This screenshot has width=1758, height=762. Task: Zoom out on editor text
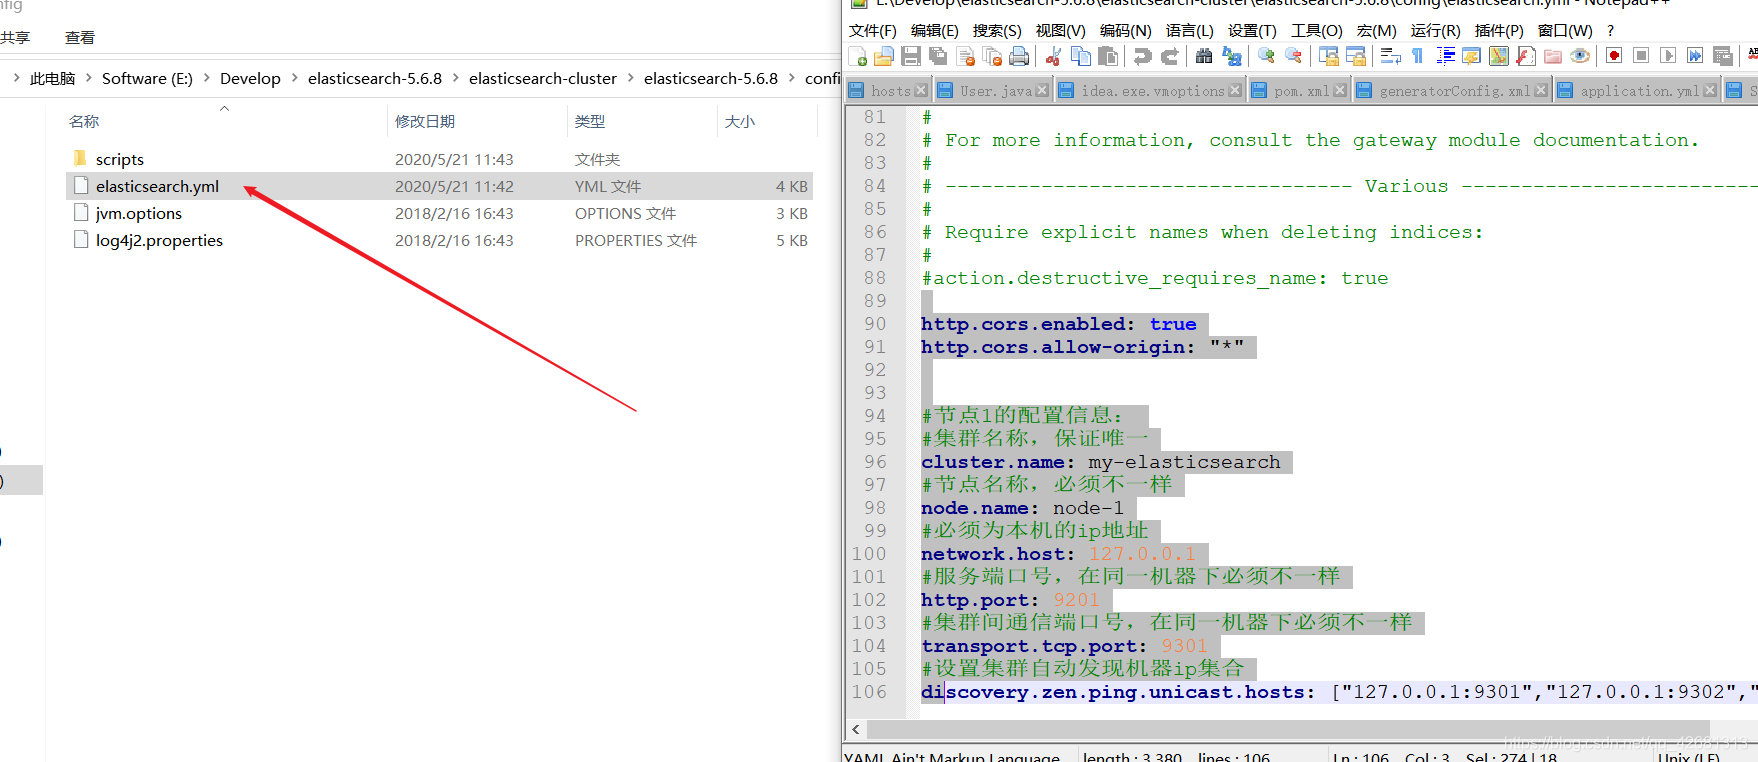[x=1293, y=56]
